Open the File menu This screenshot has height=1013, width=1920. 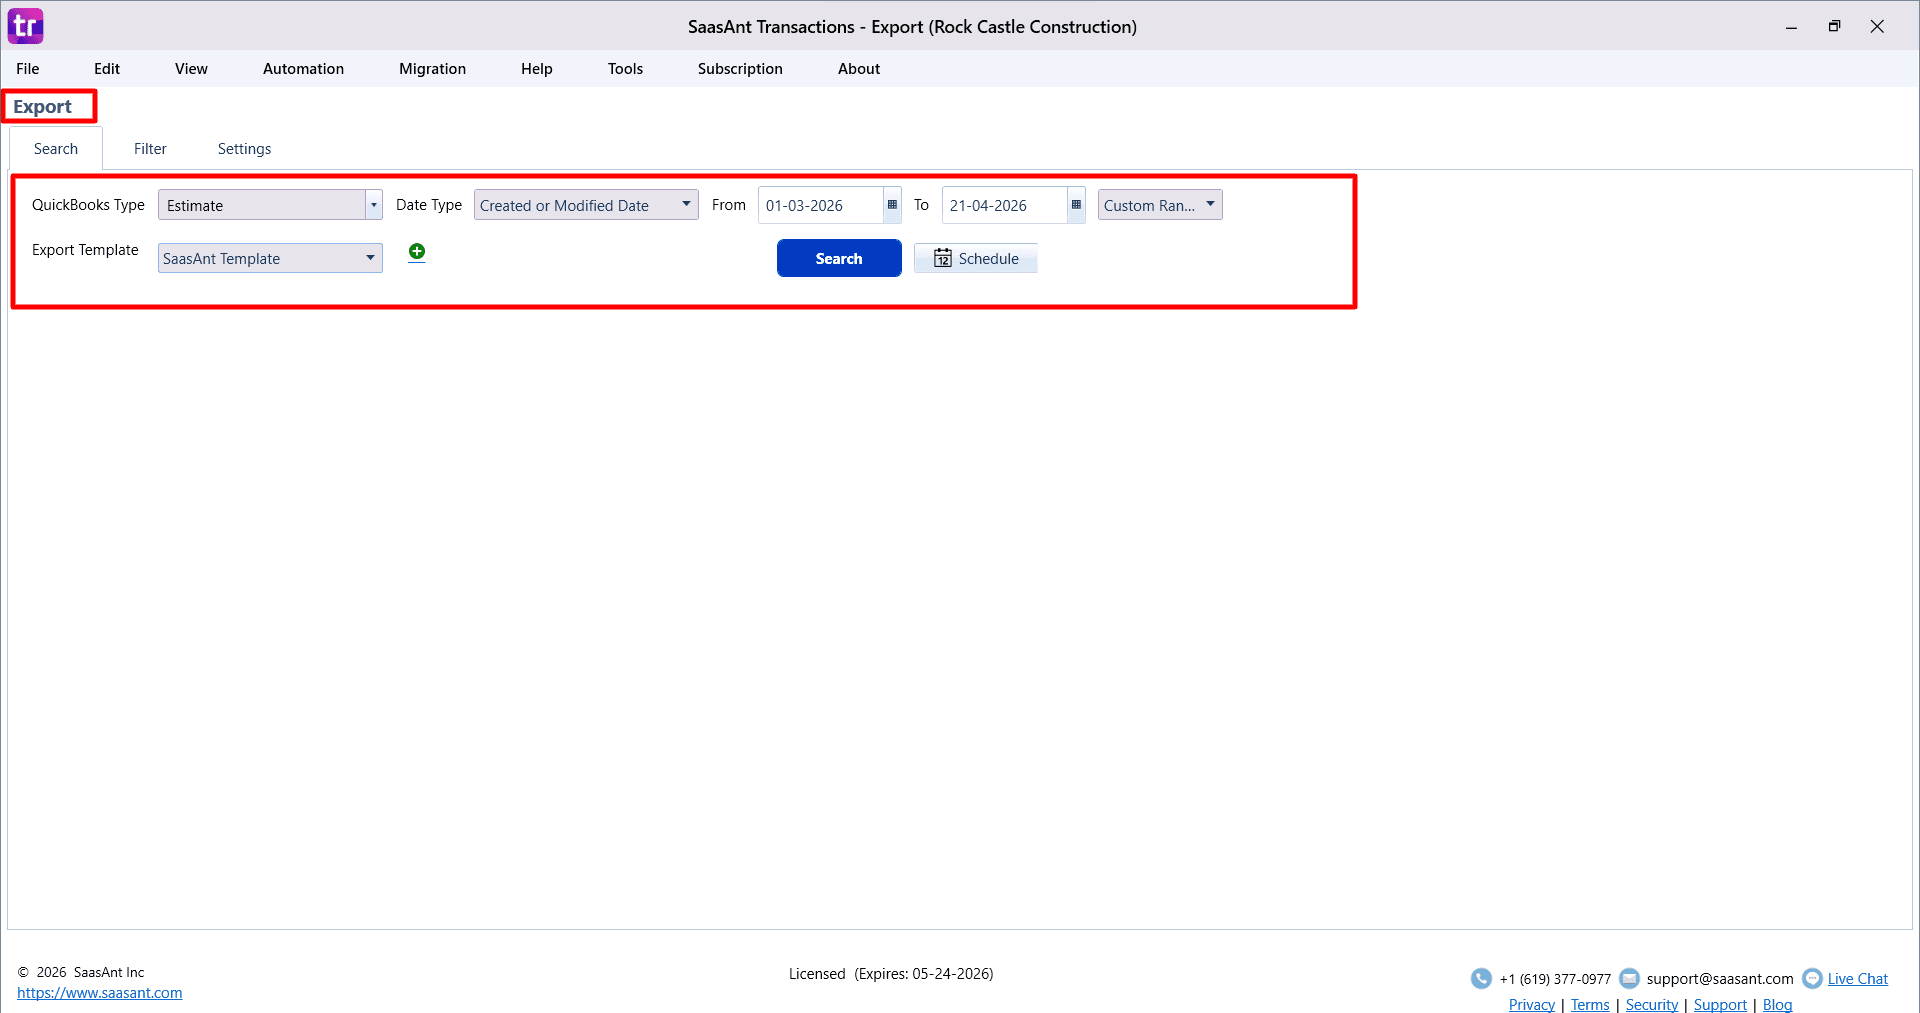pos(28,69)
